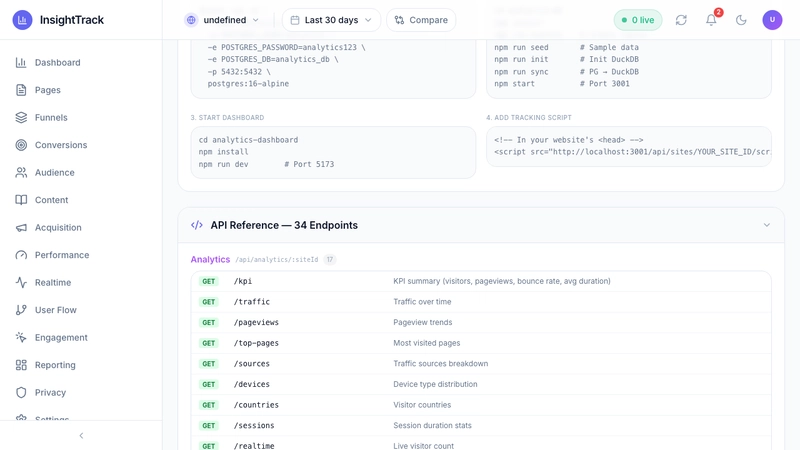The height and width of the screenshot is (450, 800).
Task: Click the 0 live status badge
Action: (x=638, y=20)
